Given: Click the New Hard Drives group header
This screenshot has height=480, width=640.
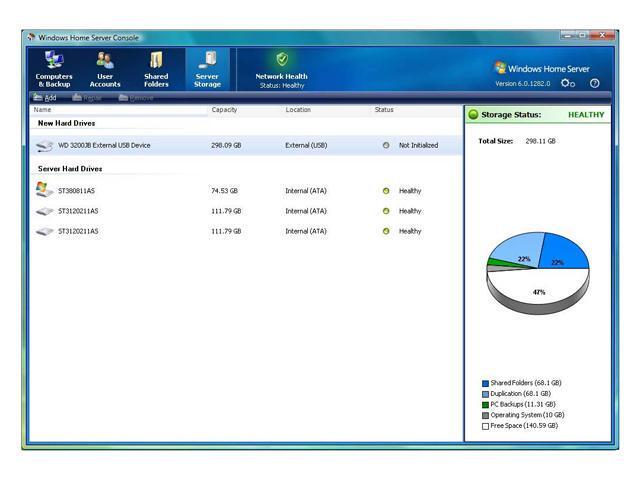Looking at the screenshot, I should pos(67,123).
